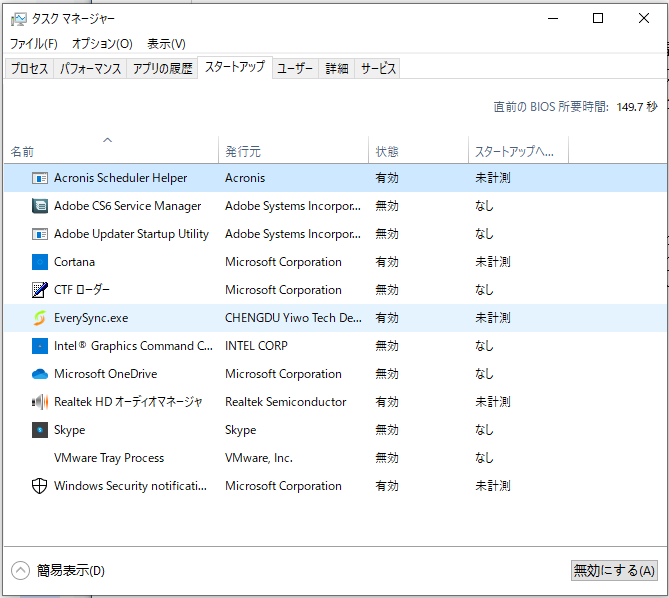Switch to the パフォーマンス tab
Image resolution: width=669 pixels, height=598 pixels.
90,69
